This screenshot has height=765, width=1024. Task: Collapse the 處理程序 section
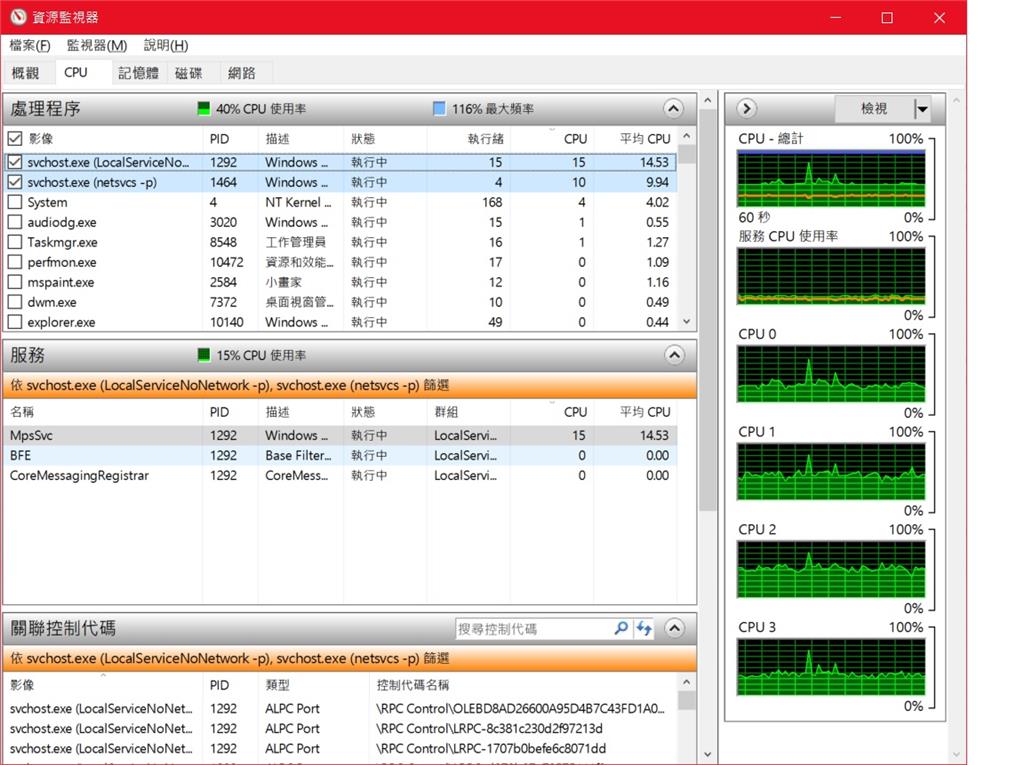coord(674,108)
